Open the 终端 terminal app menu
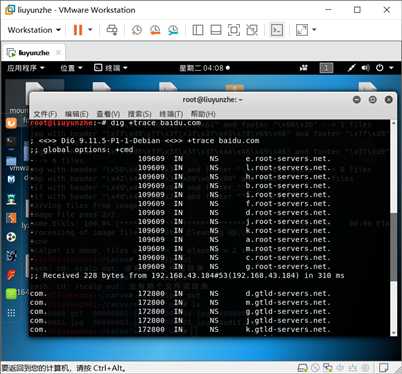 click(111, 68)
